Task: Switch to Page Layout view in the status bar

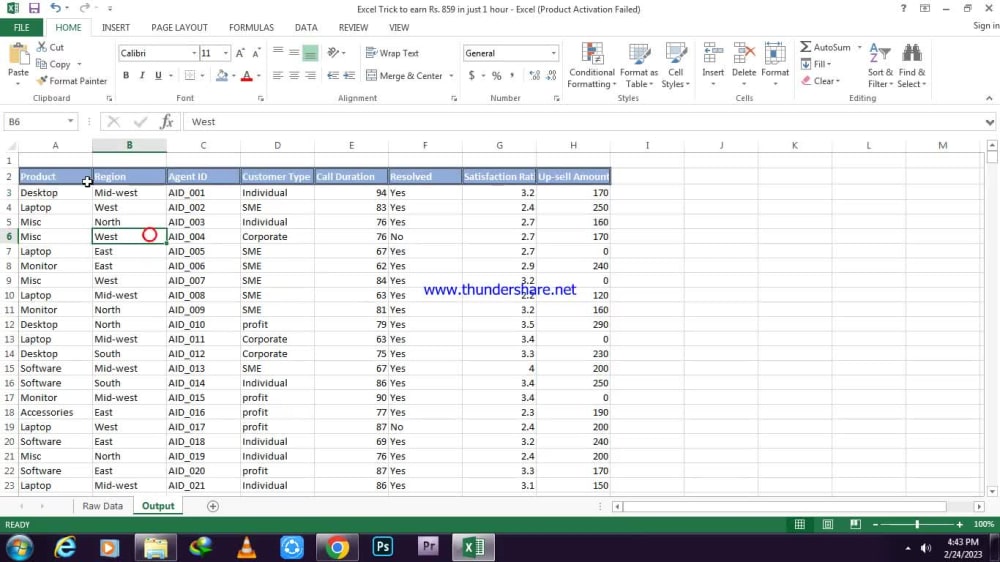Action: [828, 524]
